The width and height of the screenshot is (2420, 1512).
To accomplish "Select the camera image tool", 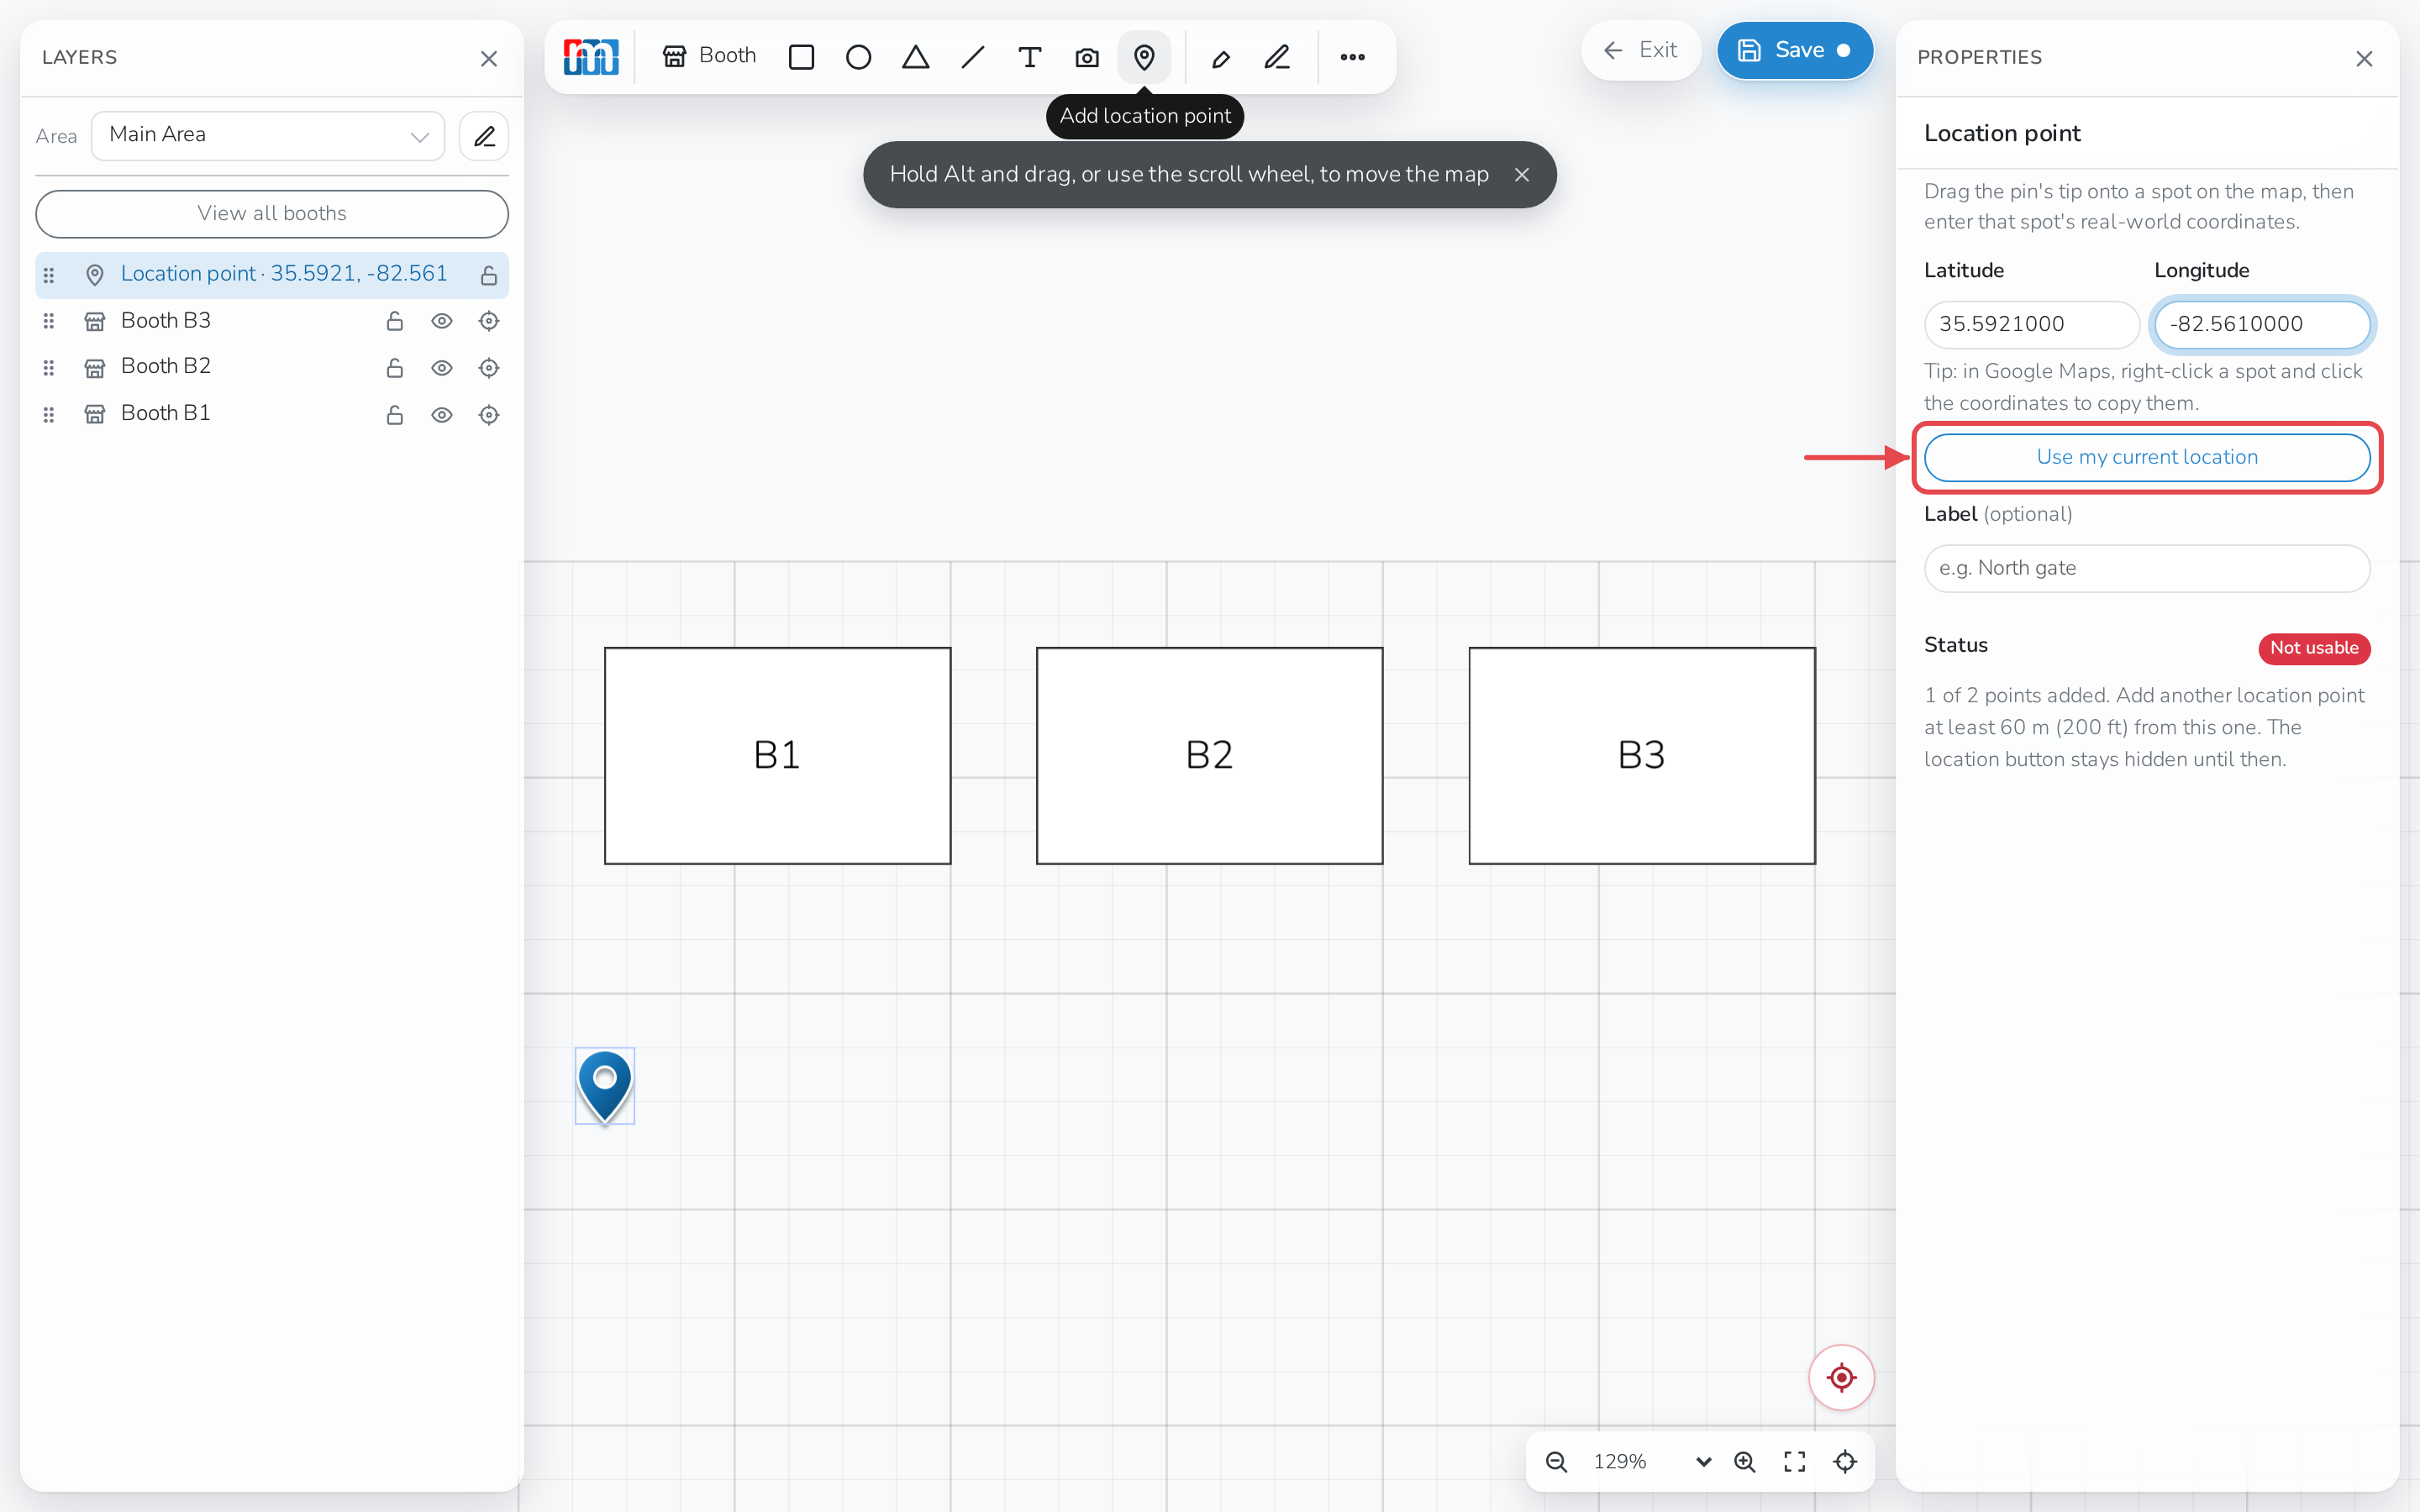I will coord(1087,57).
